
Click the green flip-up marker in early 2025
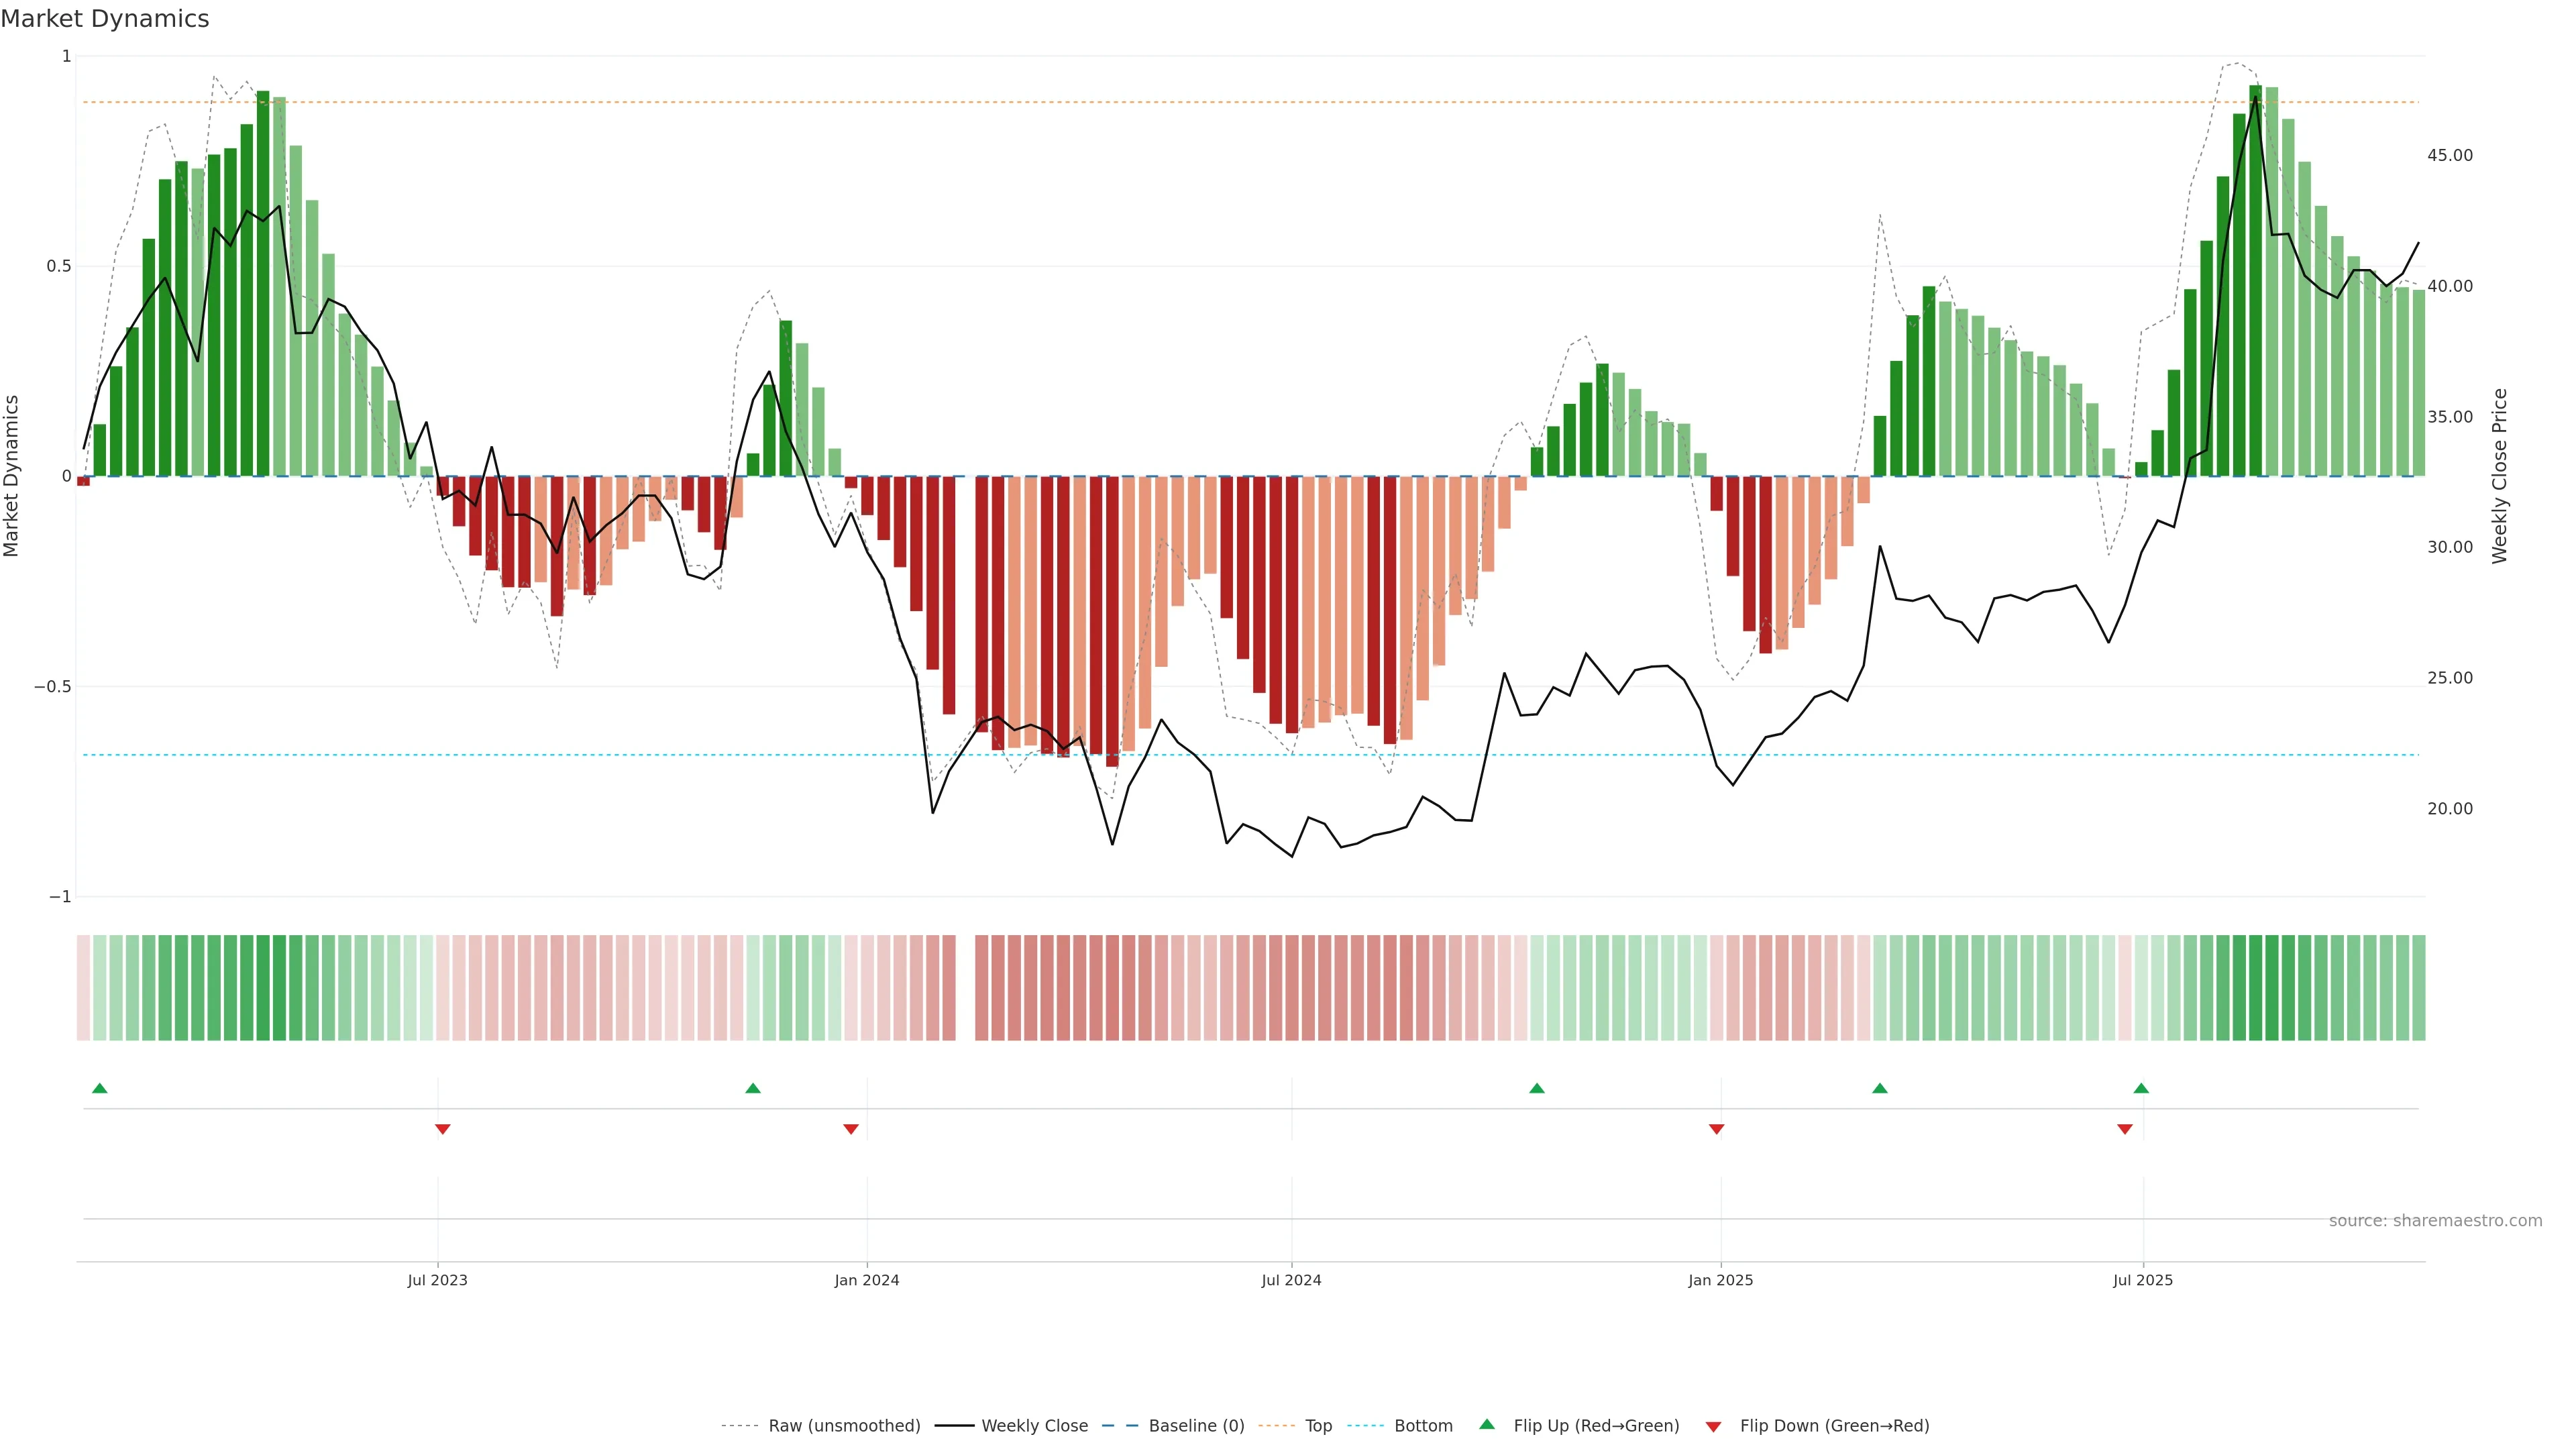click(1880, 1088)
